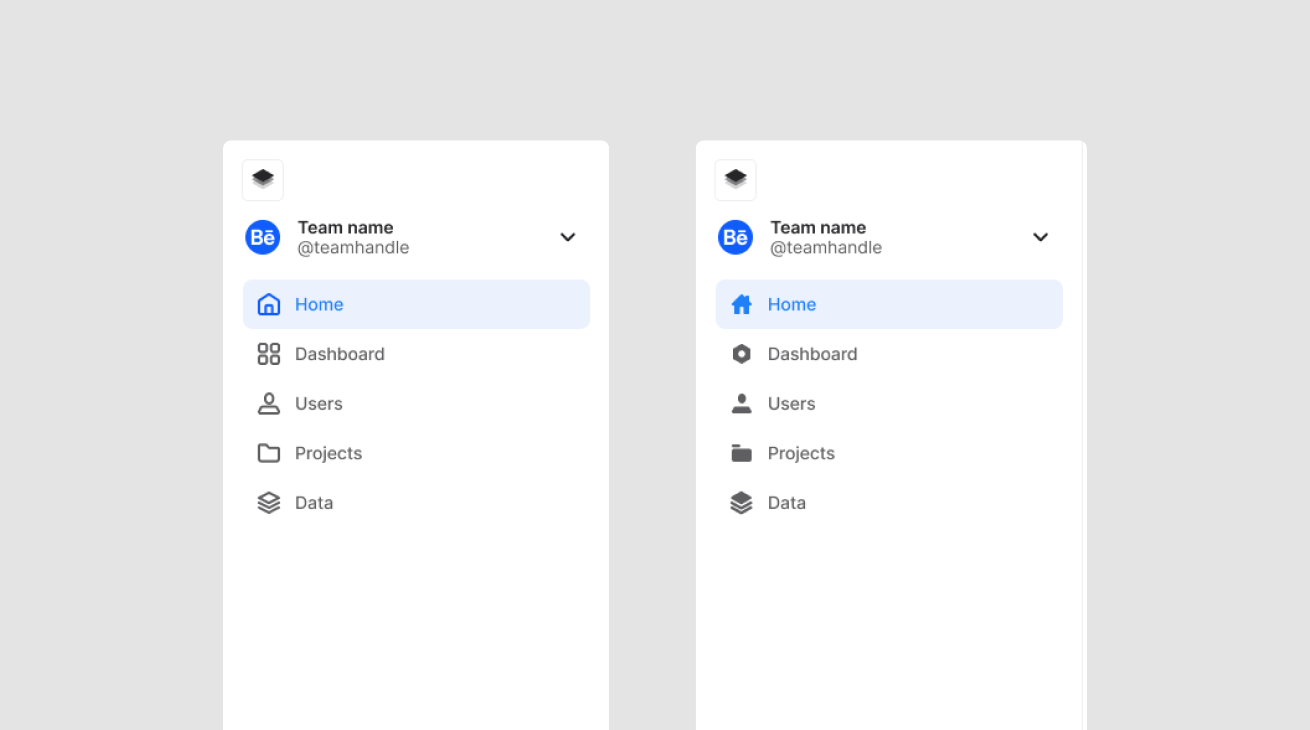1310x730 pixels.
Task: Click the Behance avatar in right panel
Action: coord(736,237)
